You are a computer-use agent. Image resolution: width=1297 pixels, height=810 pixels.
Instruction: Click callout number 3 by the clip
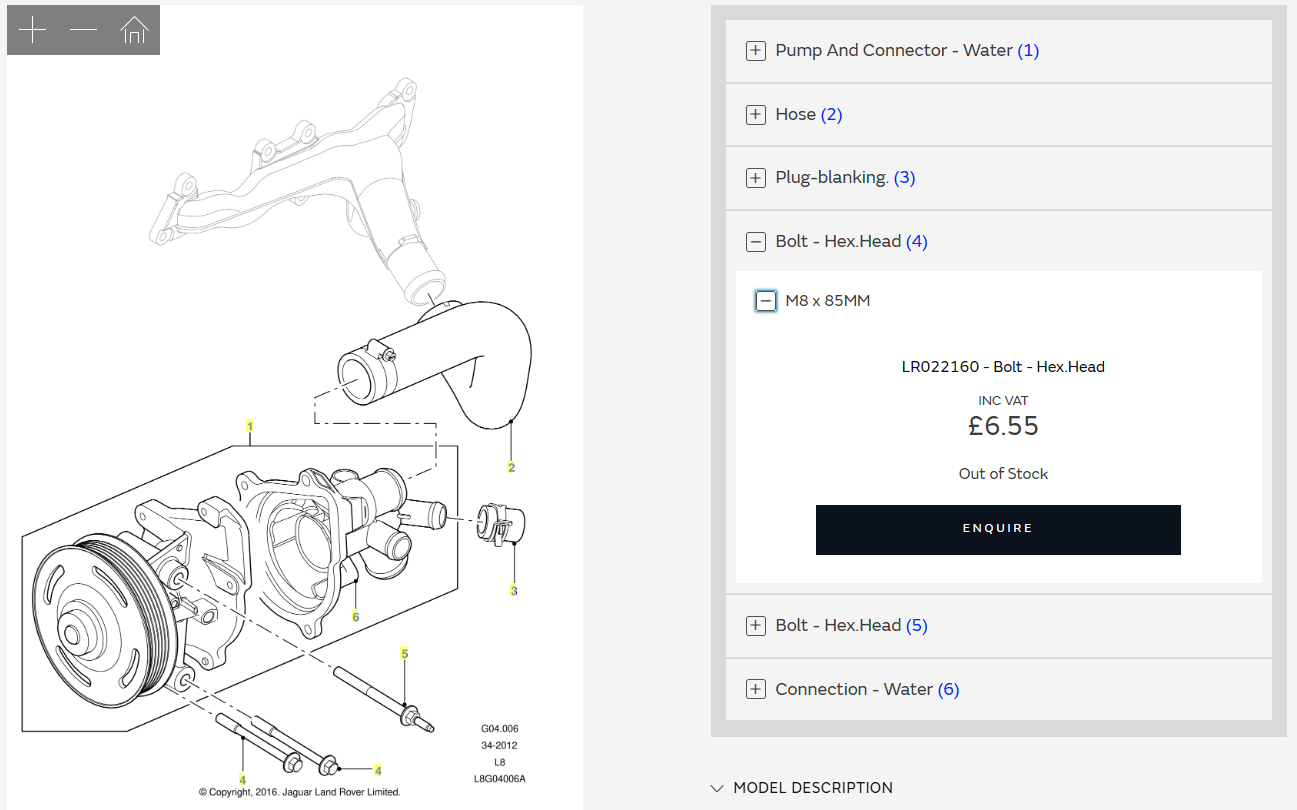click(514, 591)
